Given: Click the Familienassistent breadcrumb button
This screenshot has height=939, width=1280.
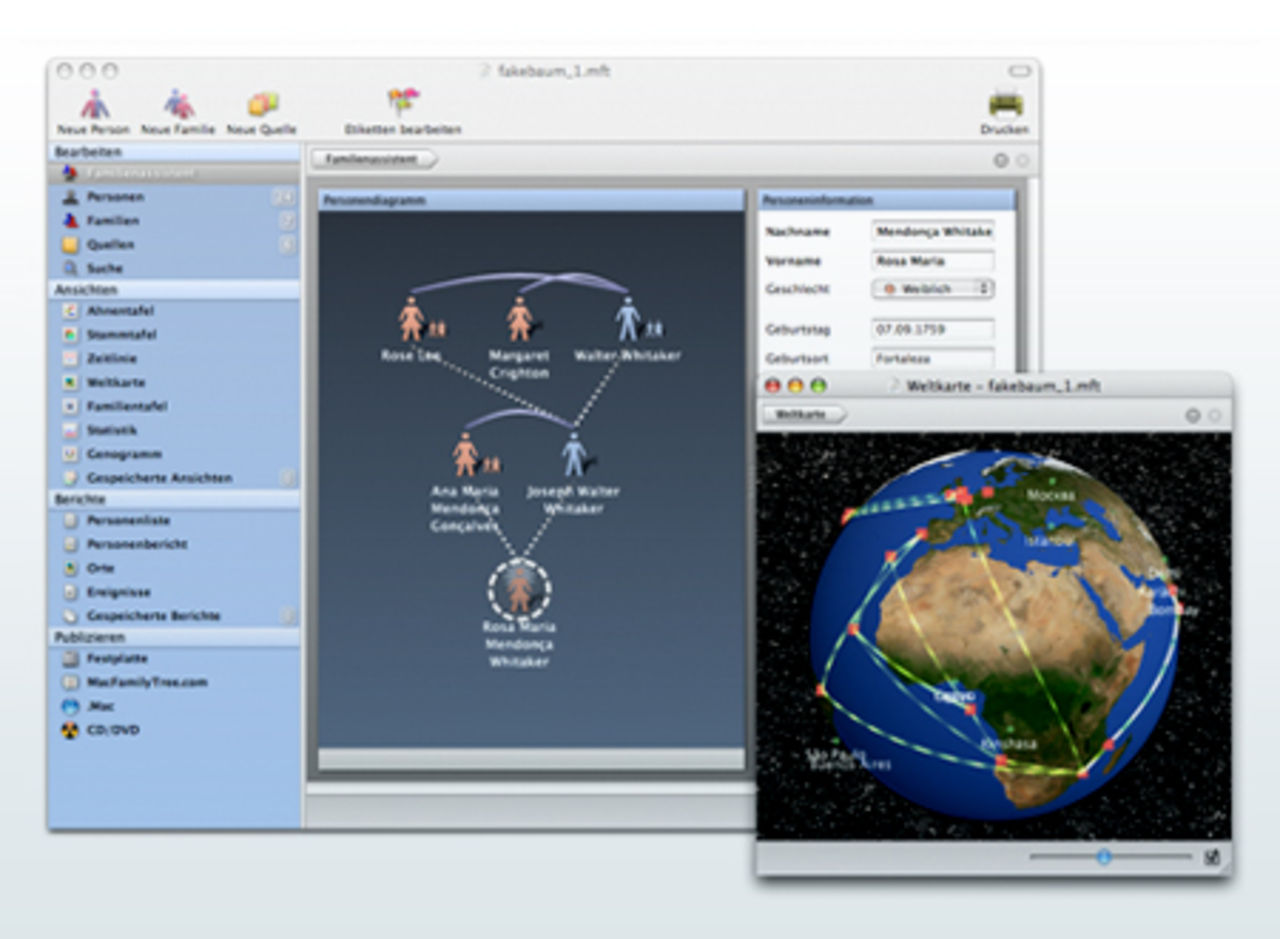Looking at the screenshot, I should click(372, 159).
